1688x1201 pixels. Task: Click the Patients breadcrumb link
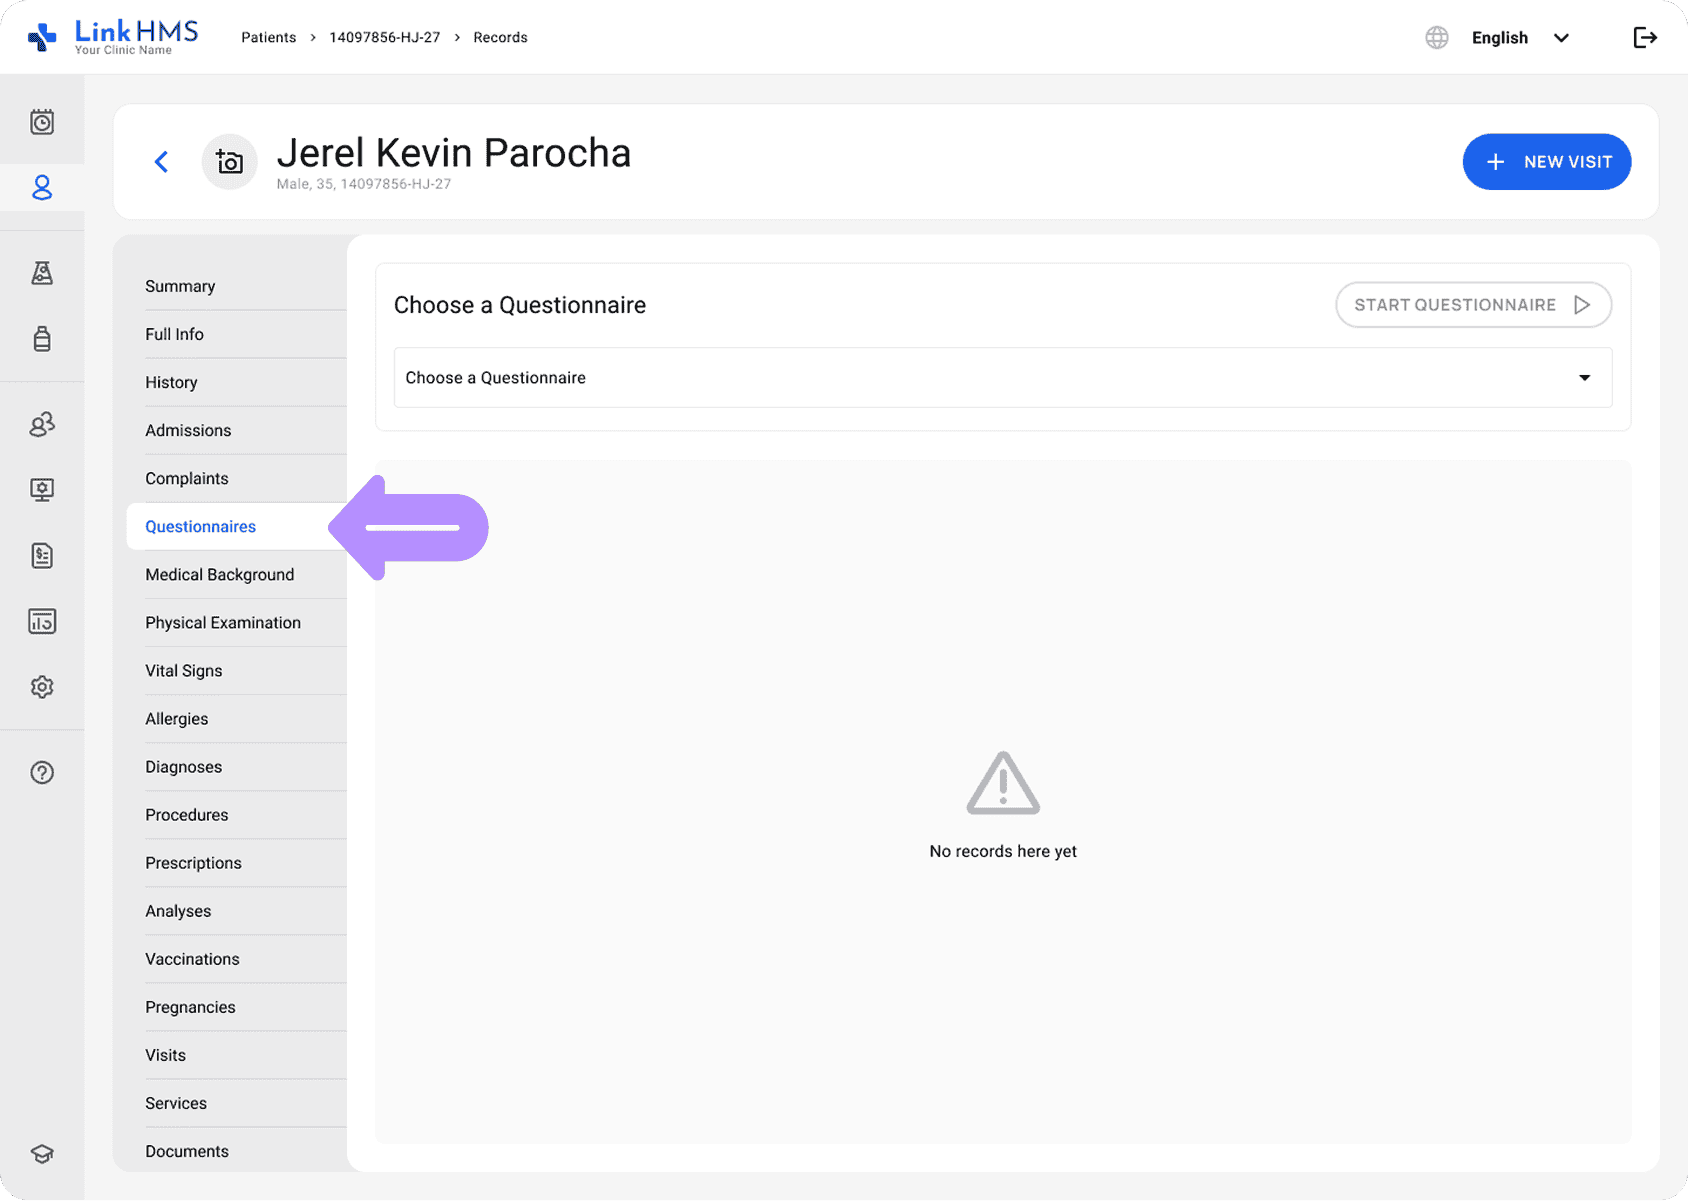(x=268, y=38)
